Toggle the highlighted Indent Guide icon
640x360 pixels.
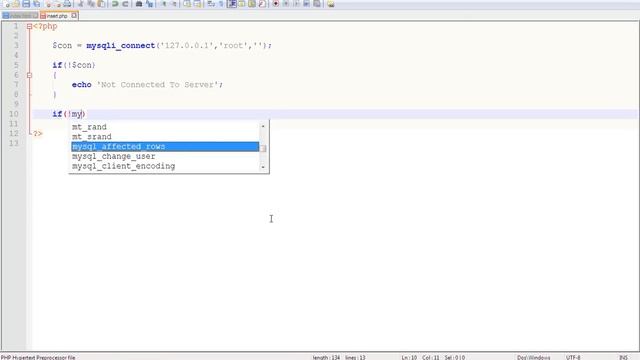[x=232, y=4]
